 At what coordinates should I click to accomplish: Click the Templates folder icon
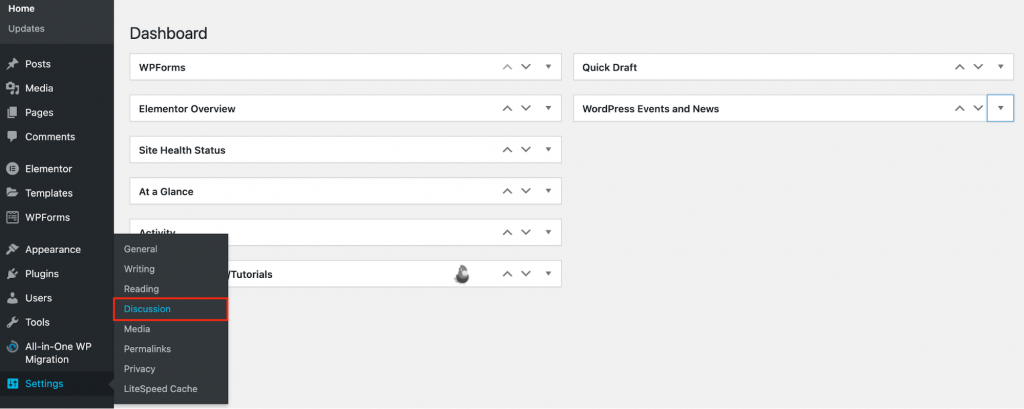[x=12, y=193]
